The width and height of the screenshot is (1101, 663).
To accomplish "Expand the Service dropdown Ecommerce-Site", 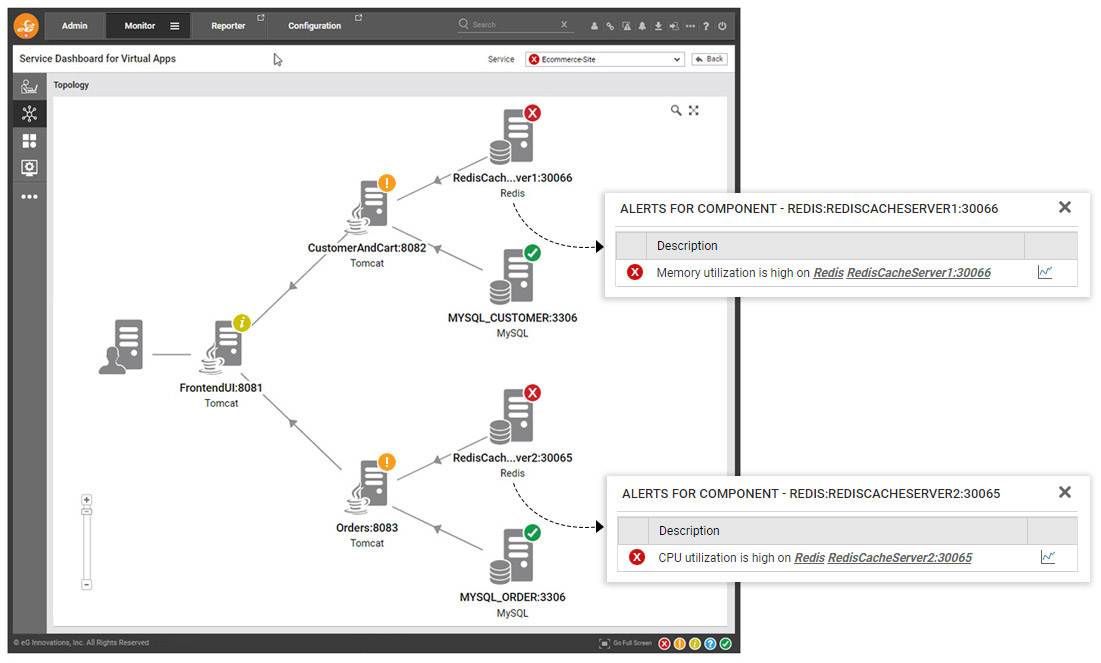I will (x=605, y=59).
